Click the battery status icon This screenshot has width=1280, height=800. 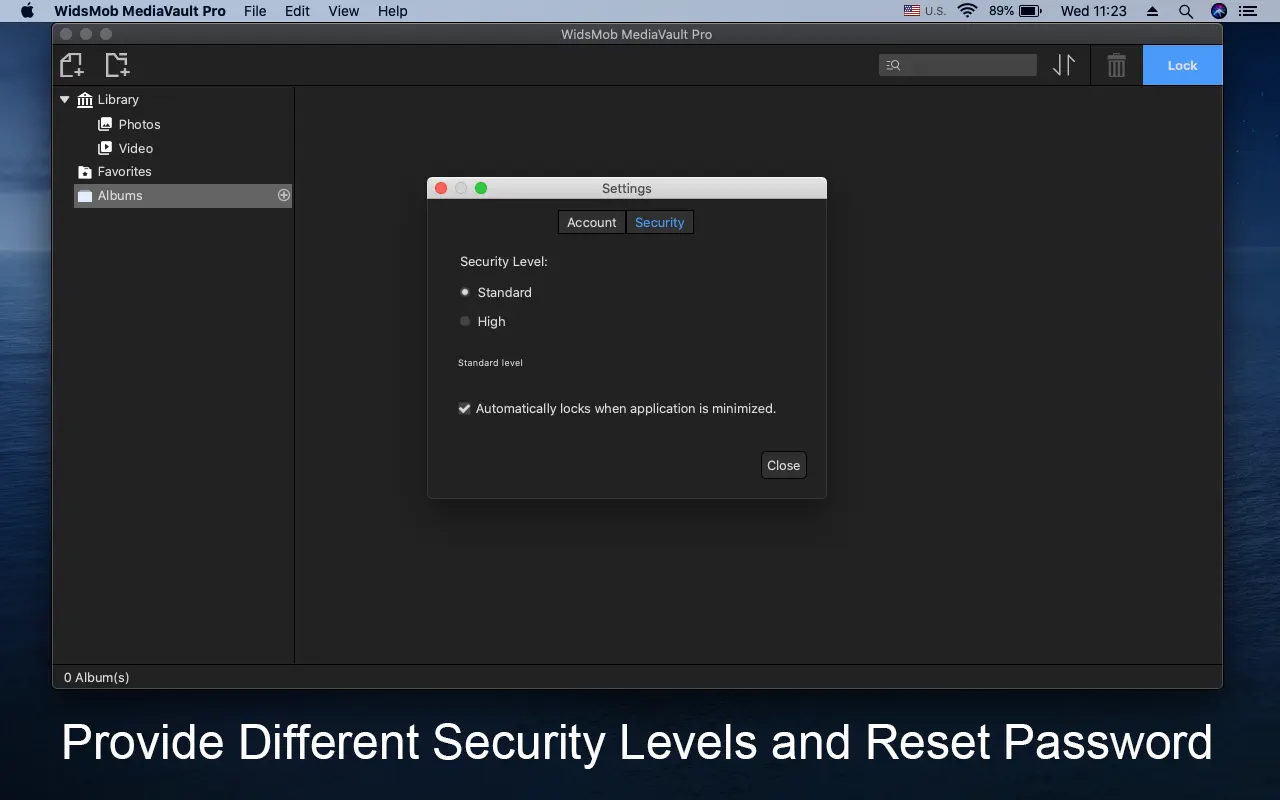(1030, 11)
